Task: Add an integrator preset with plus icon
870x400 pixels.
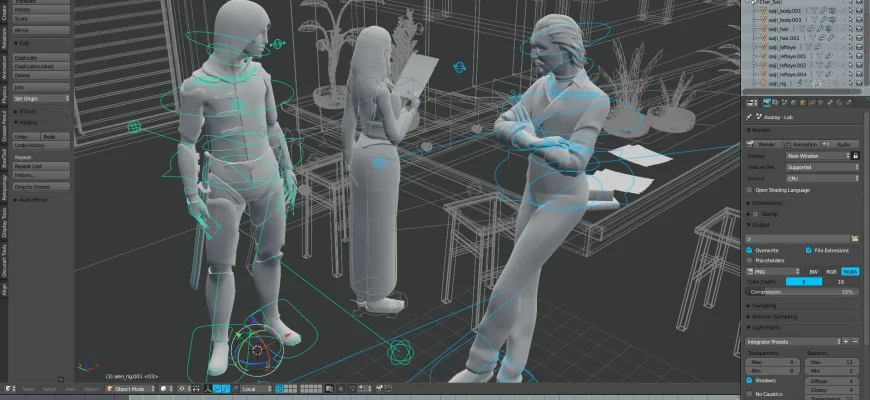Action: (x=845, y=342)
